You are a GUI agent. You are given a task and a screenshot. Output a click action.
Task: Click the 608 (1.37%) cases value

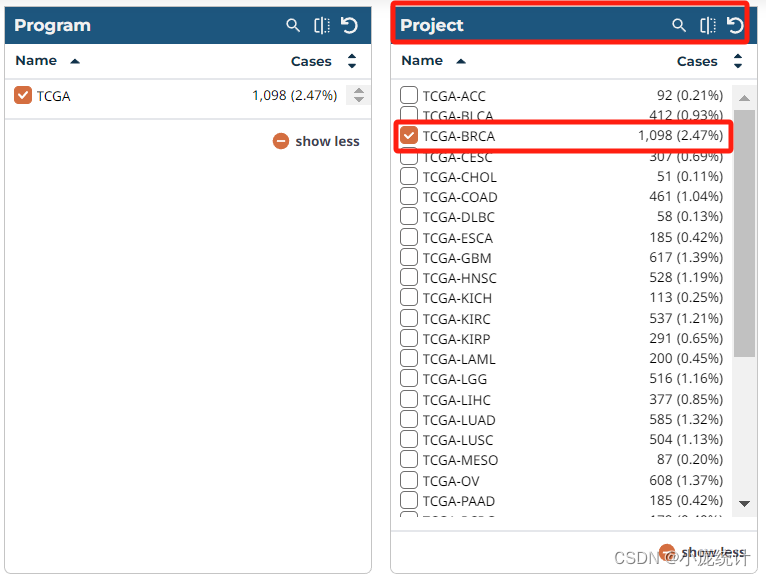coord(686,480)
